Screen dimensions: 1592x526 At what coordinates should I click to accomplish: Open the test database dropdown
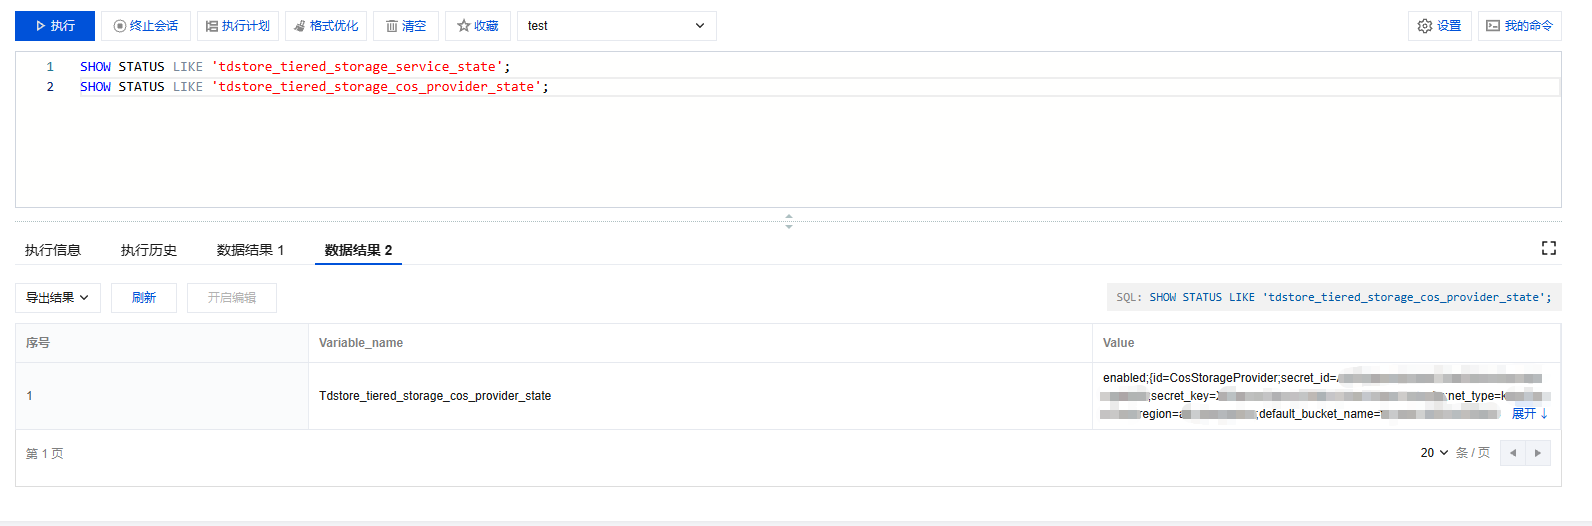[x=617, y=26]
